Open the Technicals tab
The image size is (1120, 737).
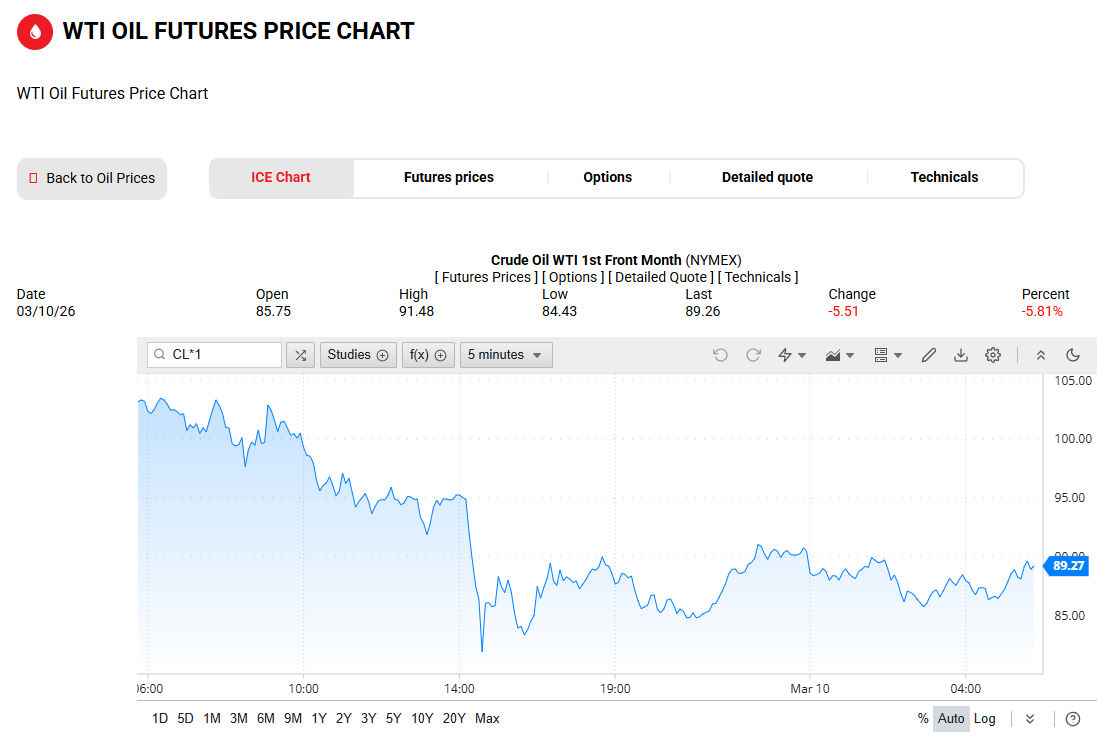pos(944,178)
